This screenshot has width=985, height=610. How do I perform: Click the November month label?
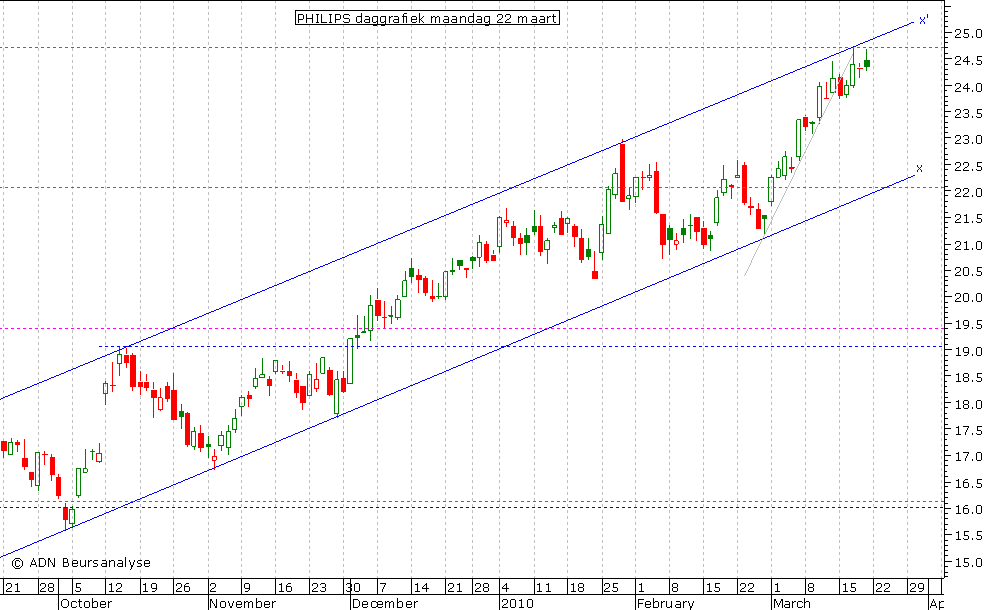(242, 603)
